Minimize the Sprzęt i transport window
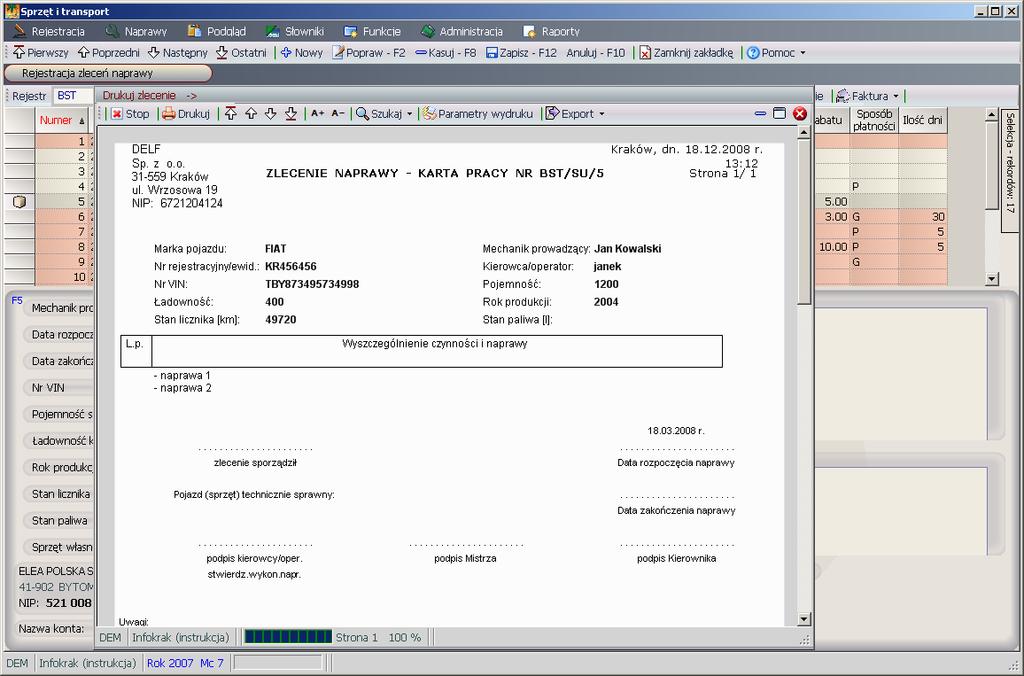Image resolution: width=1024 pixels, height=676 pixels. pyautogui.click(x=982, y=11)
